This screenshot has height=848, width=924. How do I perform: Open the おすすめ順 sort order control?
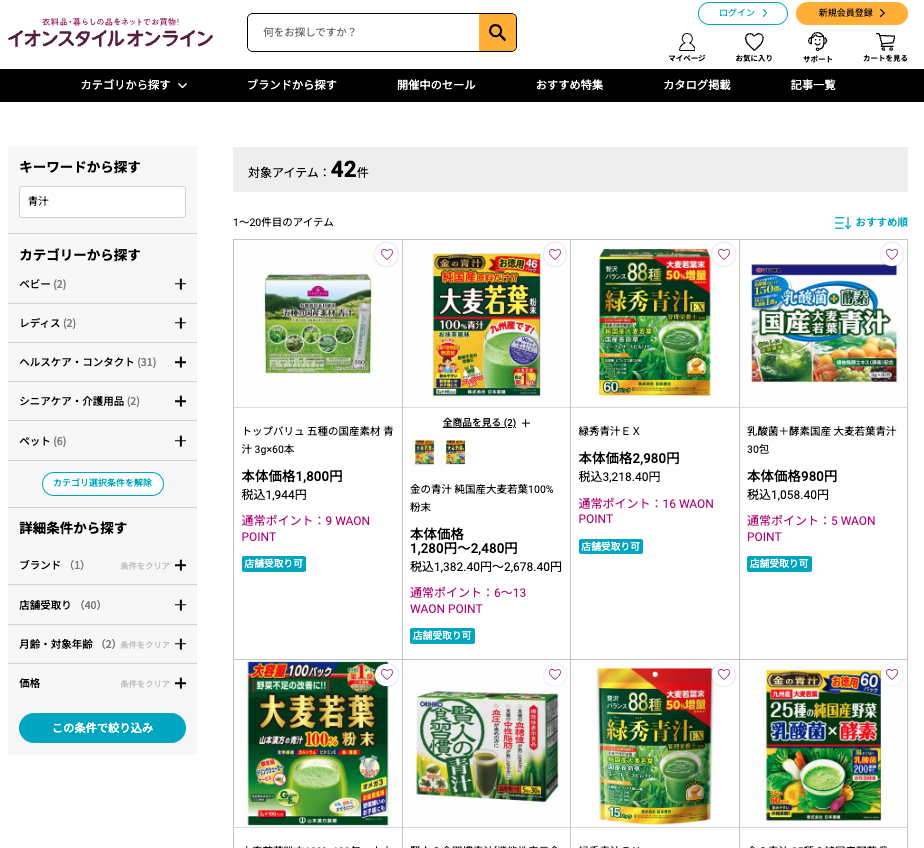871,222
